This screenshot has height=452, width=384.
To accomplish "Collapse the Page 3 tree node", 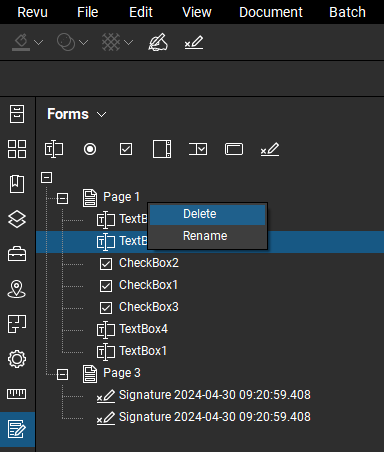I will point(62,375).
